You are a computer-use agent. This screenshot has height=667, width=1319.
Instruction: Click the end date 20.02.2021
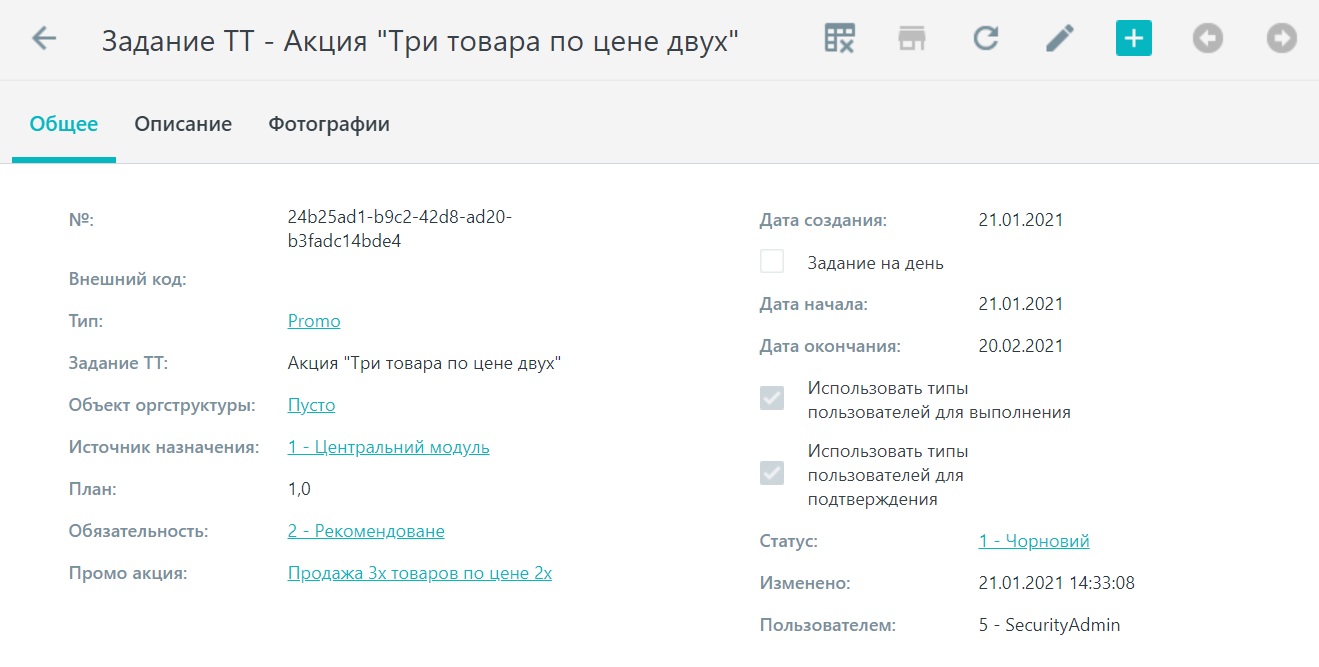(x=1021, y=346)
